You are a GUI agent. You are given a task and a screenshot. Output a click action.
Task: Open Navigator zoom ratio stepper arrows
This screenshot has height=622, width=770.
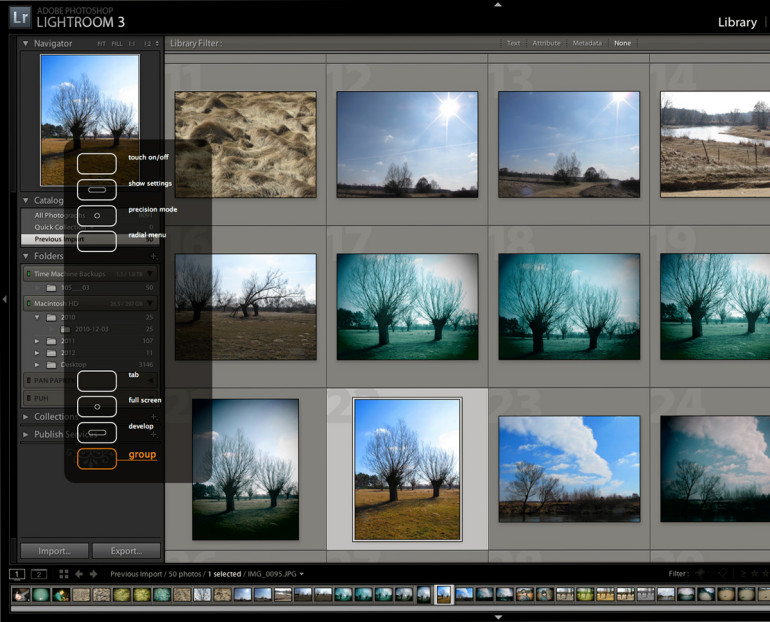coord(157,44)
